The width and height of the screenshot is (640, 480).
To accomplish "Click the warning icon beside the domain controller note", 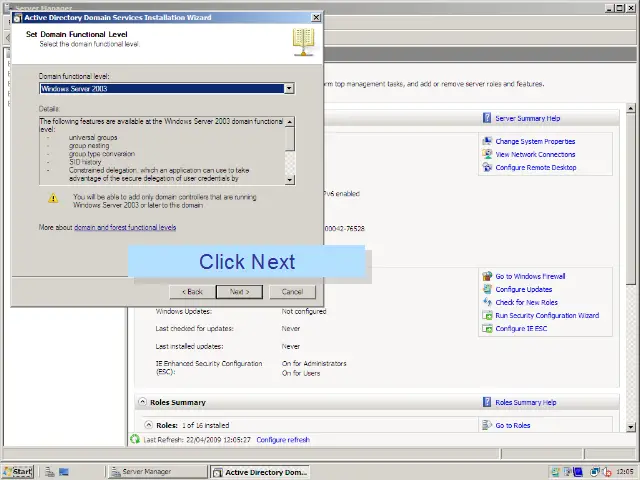I will 53,198.
